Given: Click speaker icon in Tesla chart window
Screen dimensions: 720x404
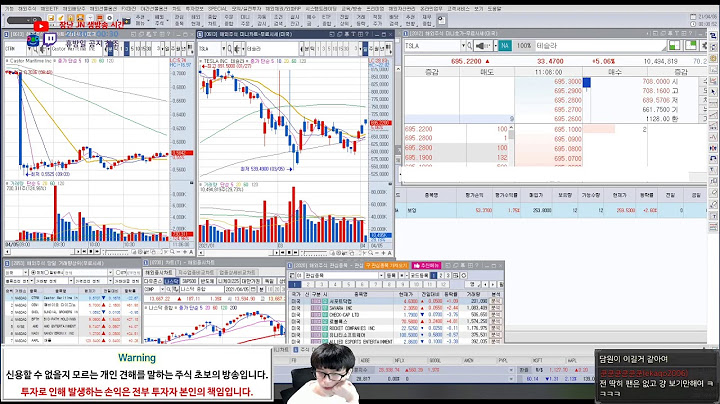Looking at the screenshot, I should click(237, 49).
